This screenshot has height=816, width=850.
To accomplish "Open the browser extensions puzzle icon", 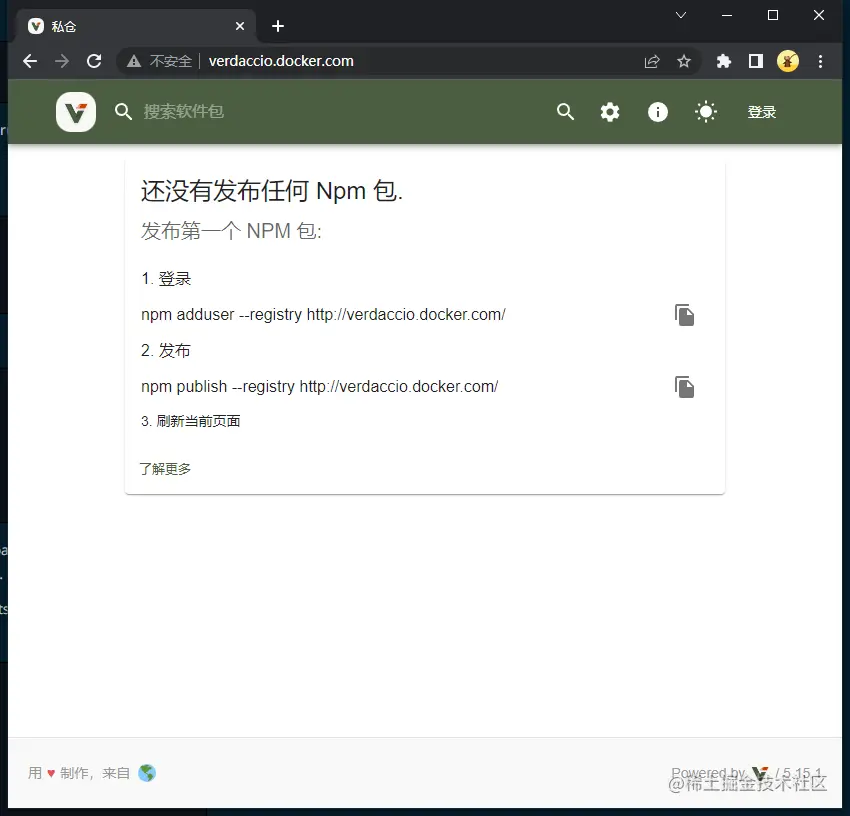I will coord(724,61).
